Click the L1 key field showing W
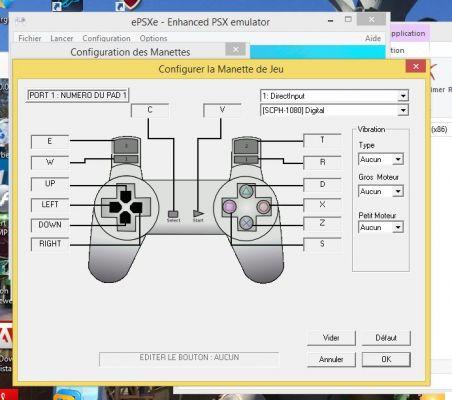 [x=50, y=162]
